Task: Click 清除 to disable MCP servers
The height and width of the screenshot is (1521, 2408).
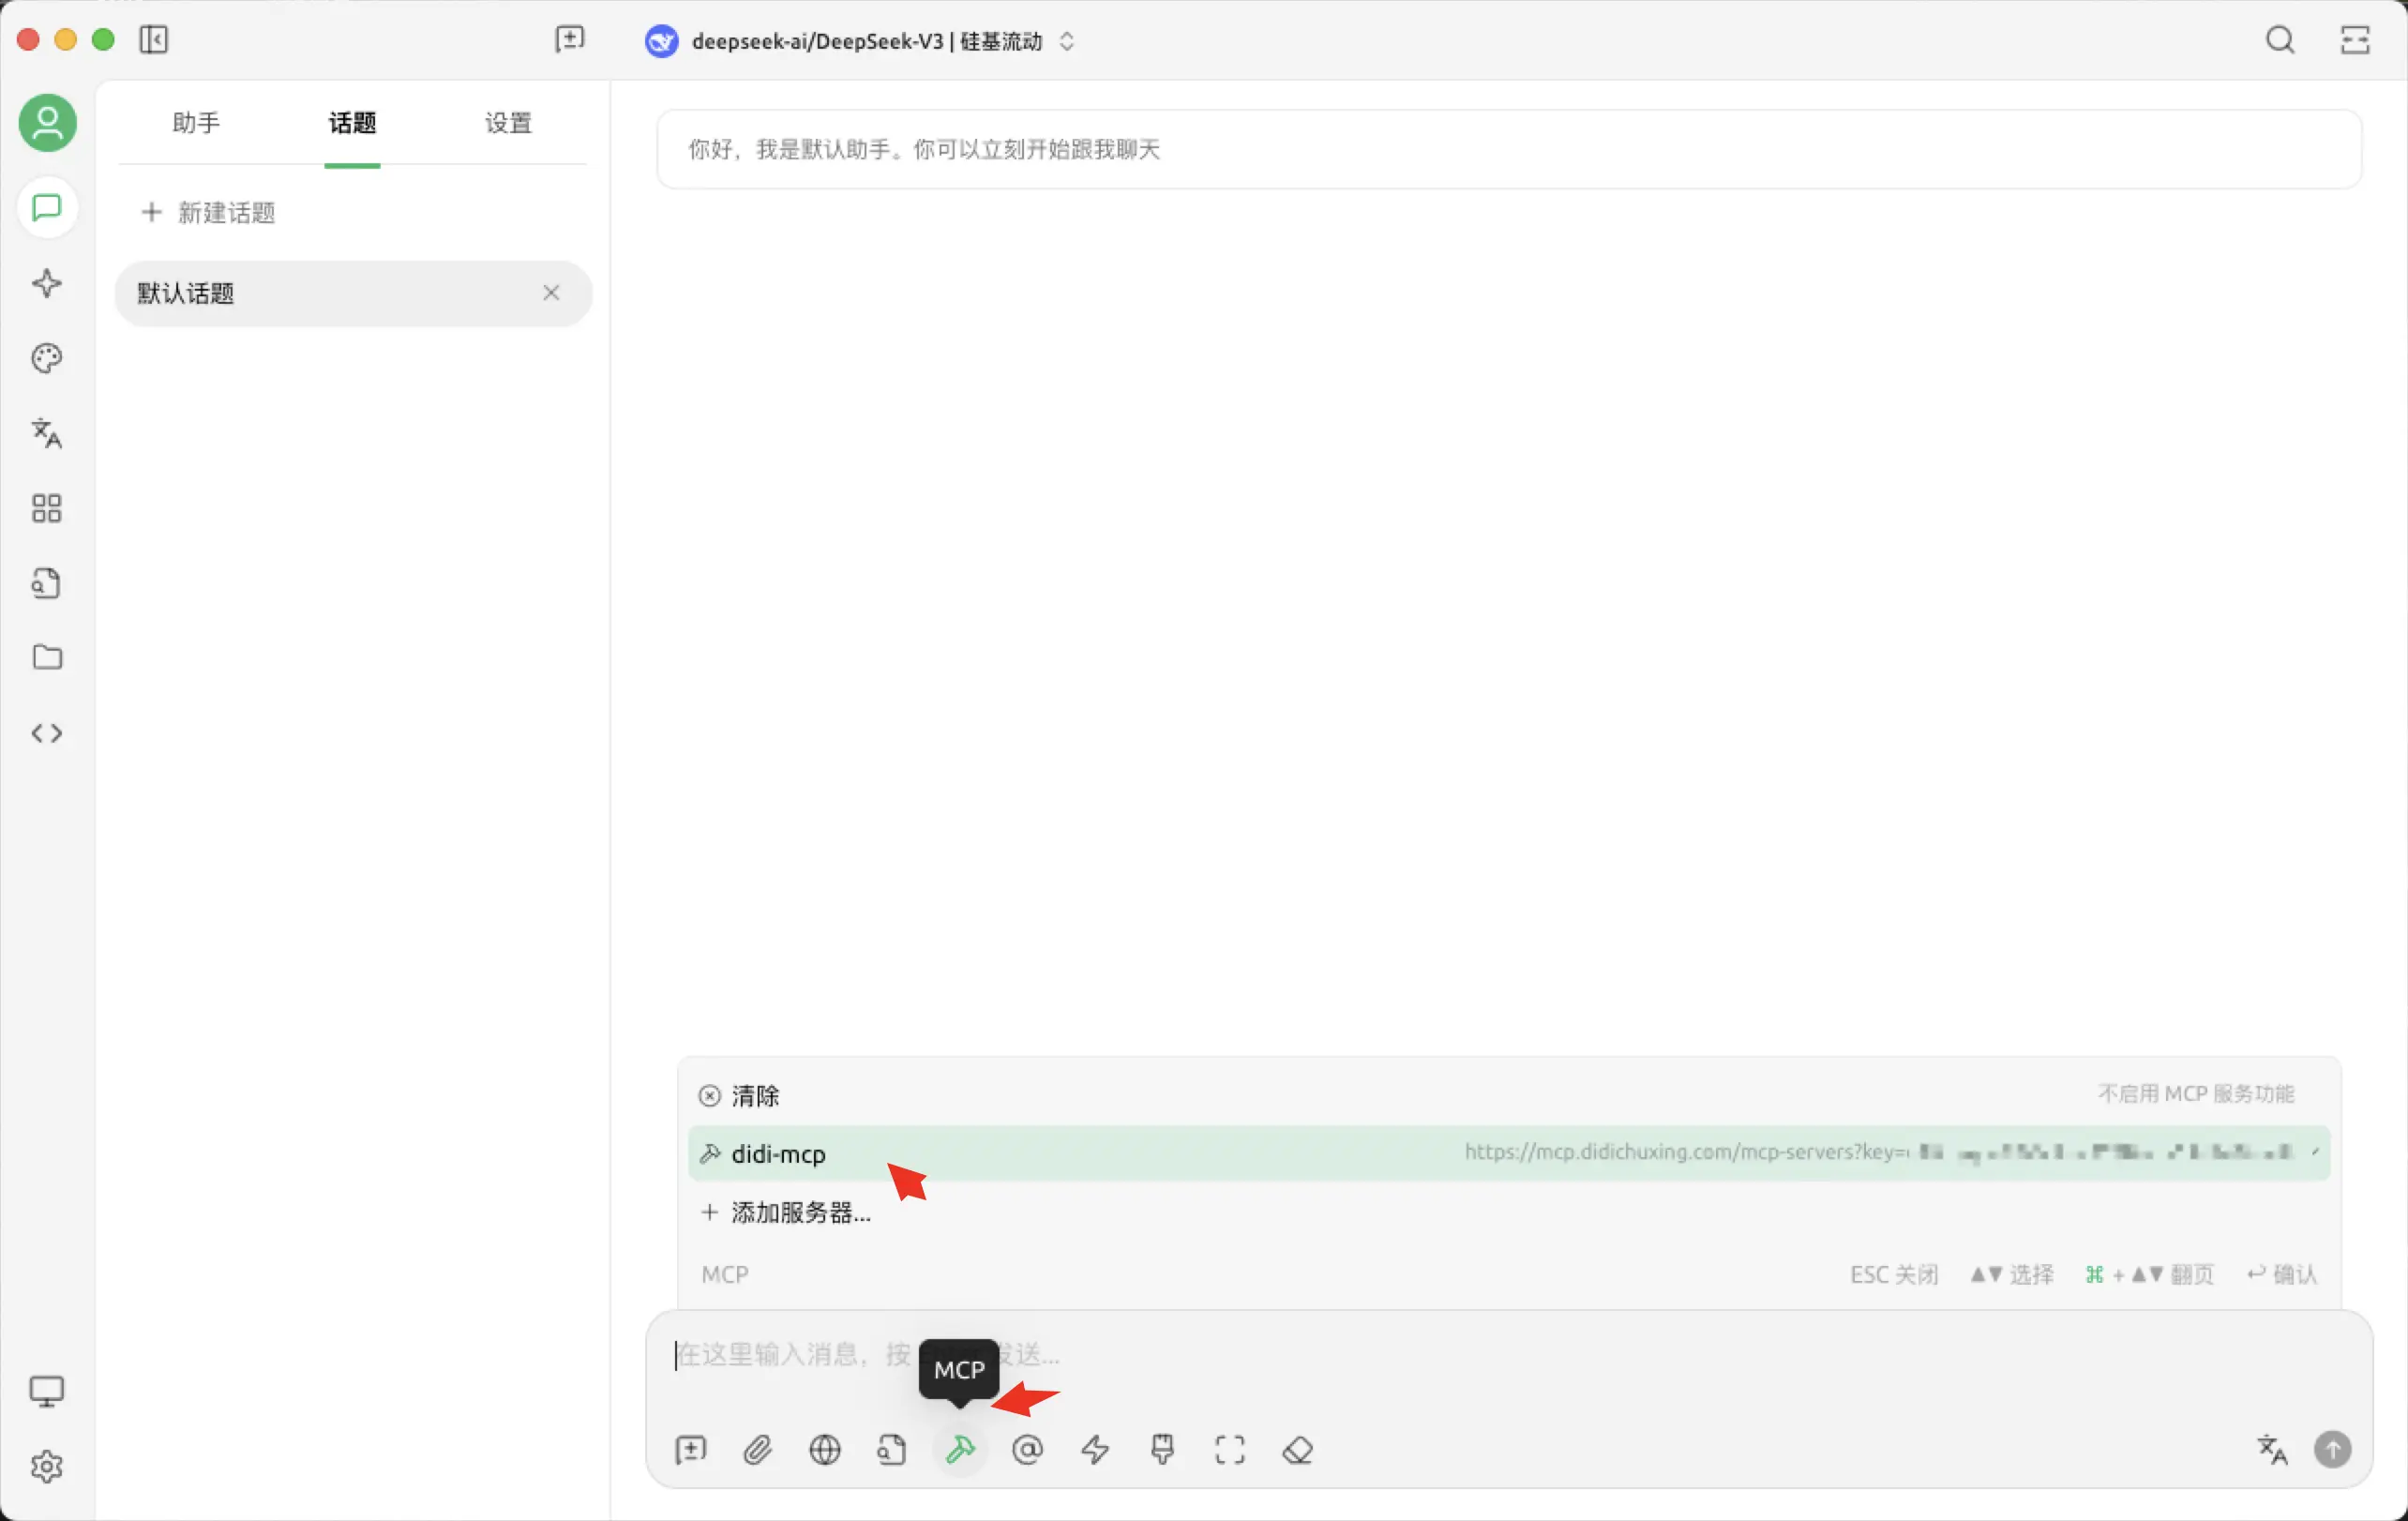Action: pyautogui.click(x=755, y=1095)
